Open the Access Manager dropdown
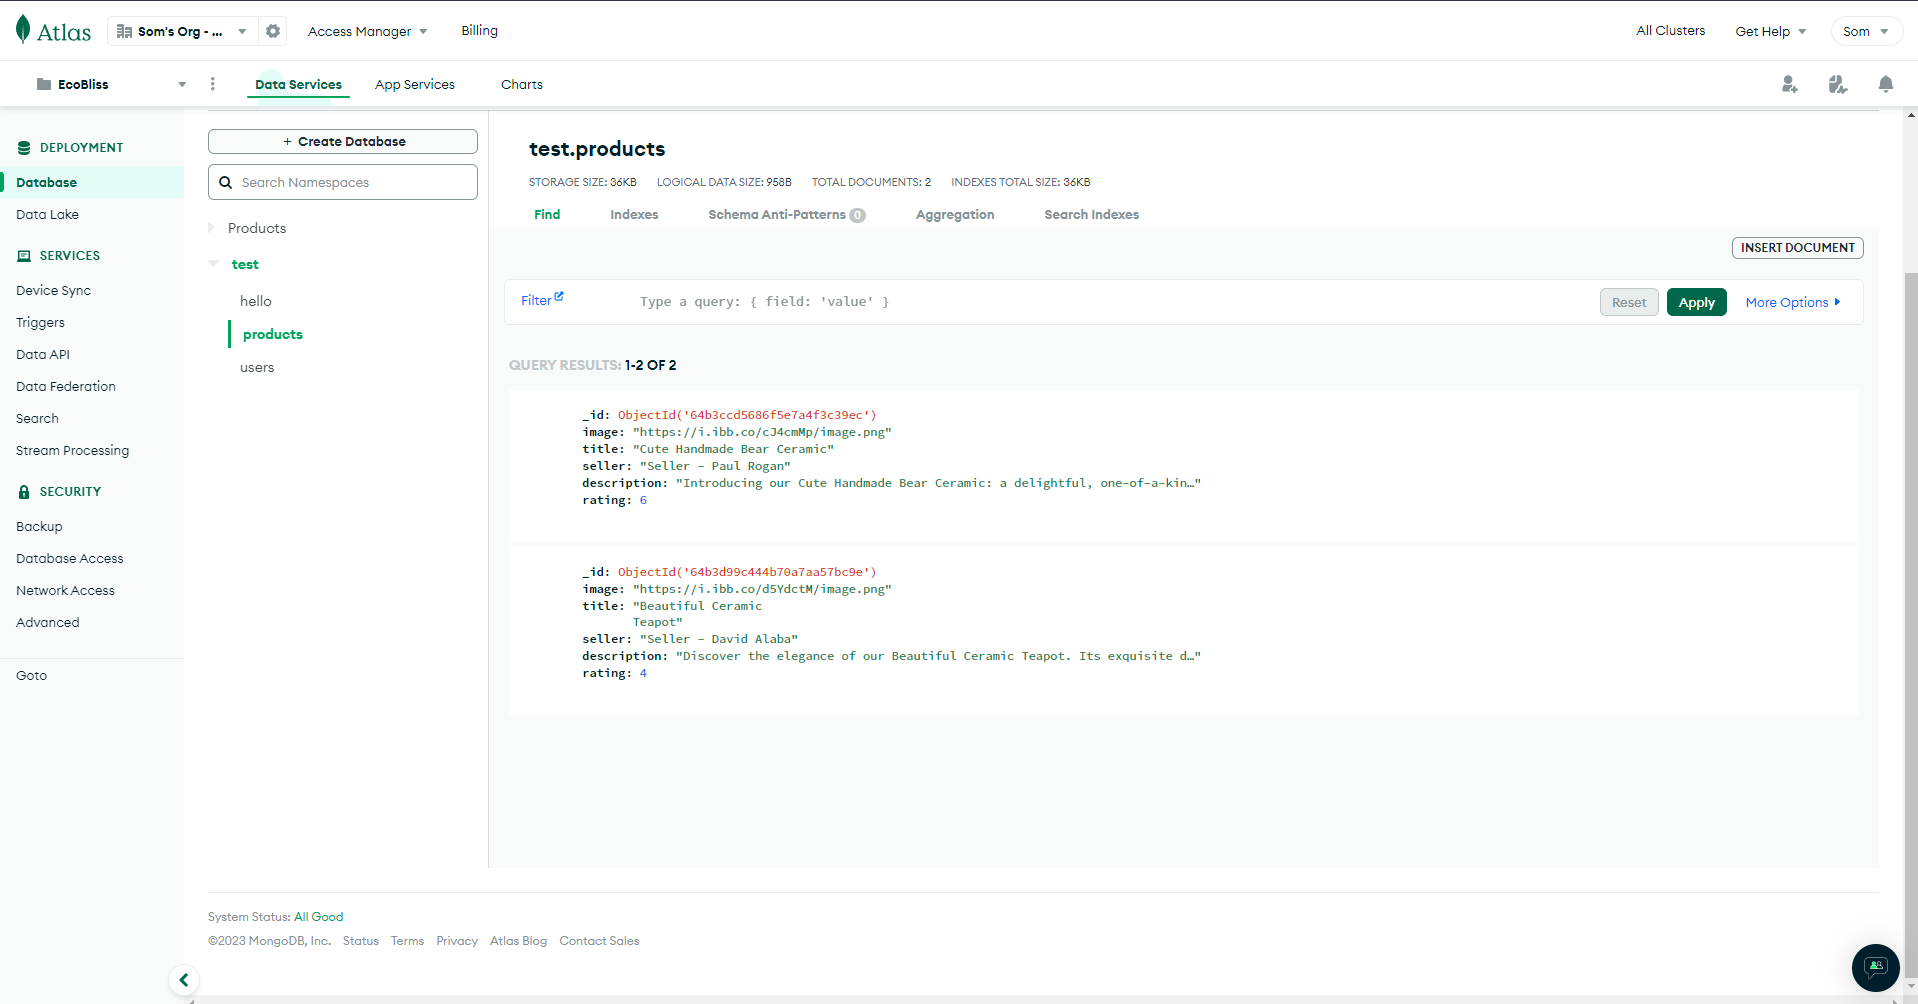The height and width of the screenshot is (1004, 1918). click(x=368, y=31)
